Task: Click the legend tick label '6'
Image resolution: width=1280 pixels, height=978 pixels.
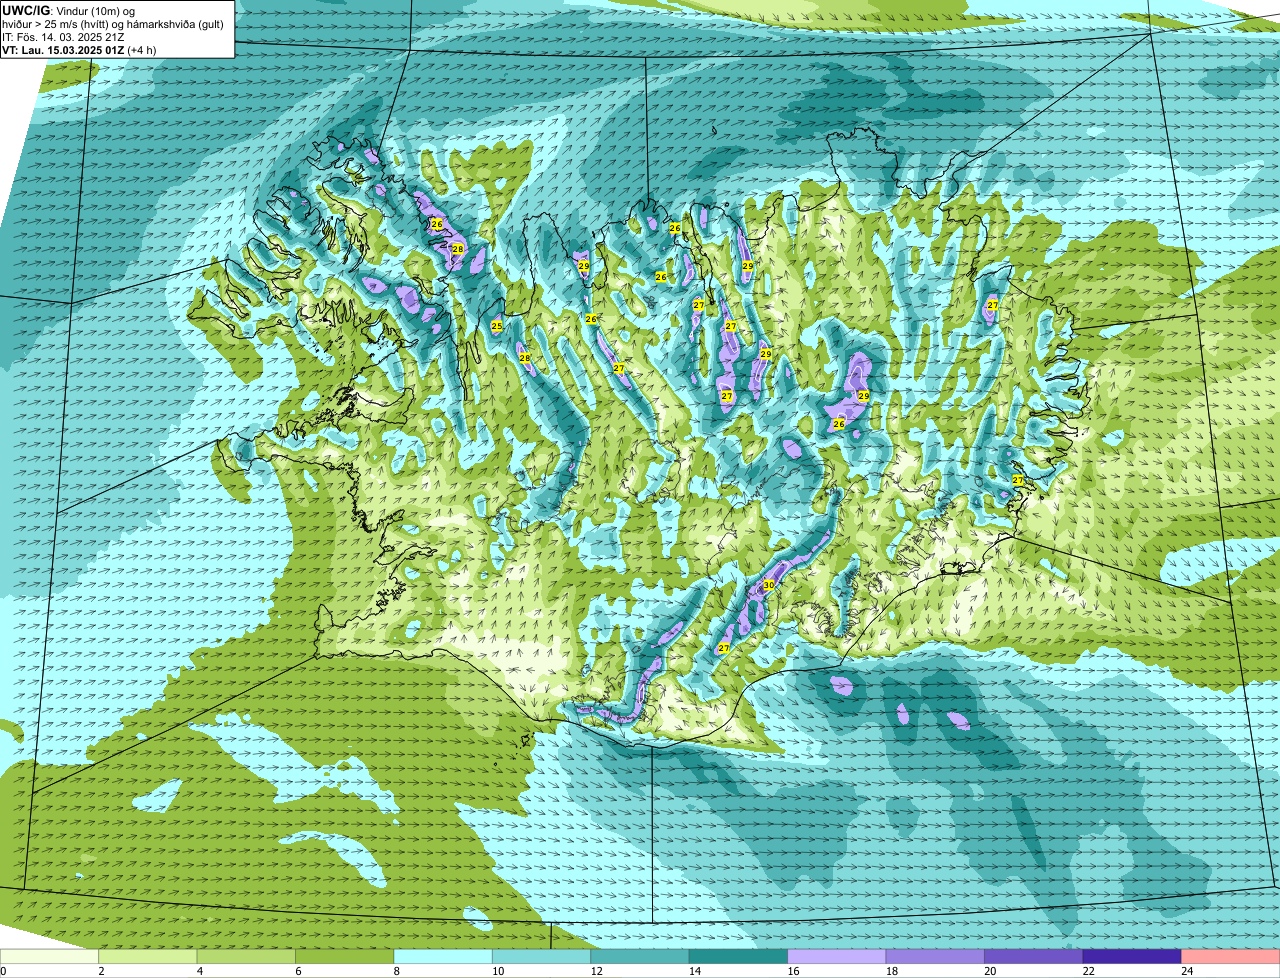Action: pyautogui.click(x=297, y=971)
